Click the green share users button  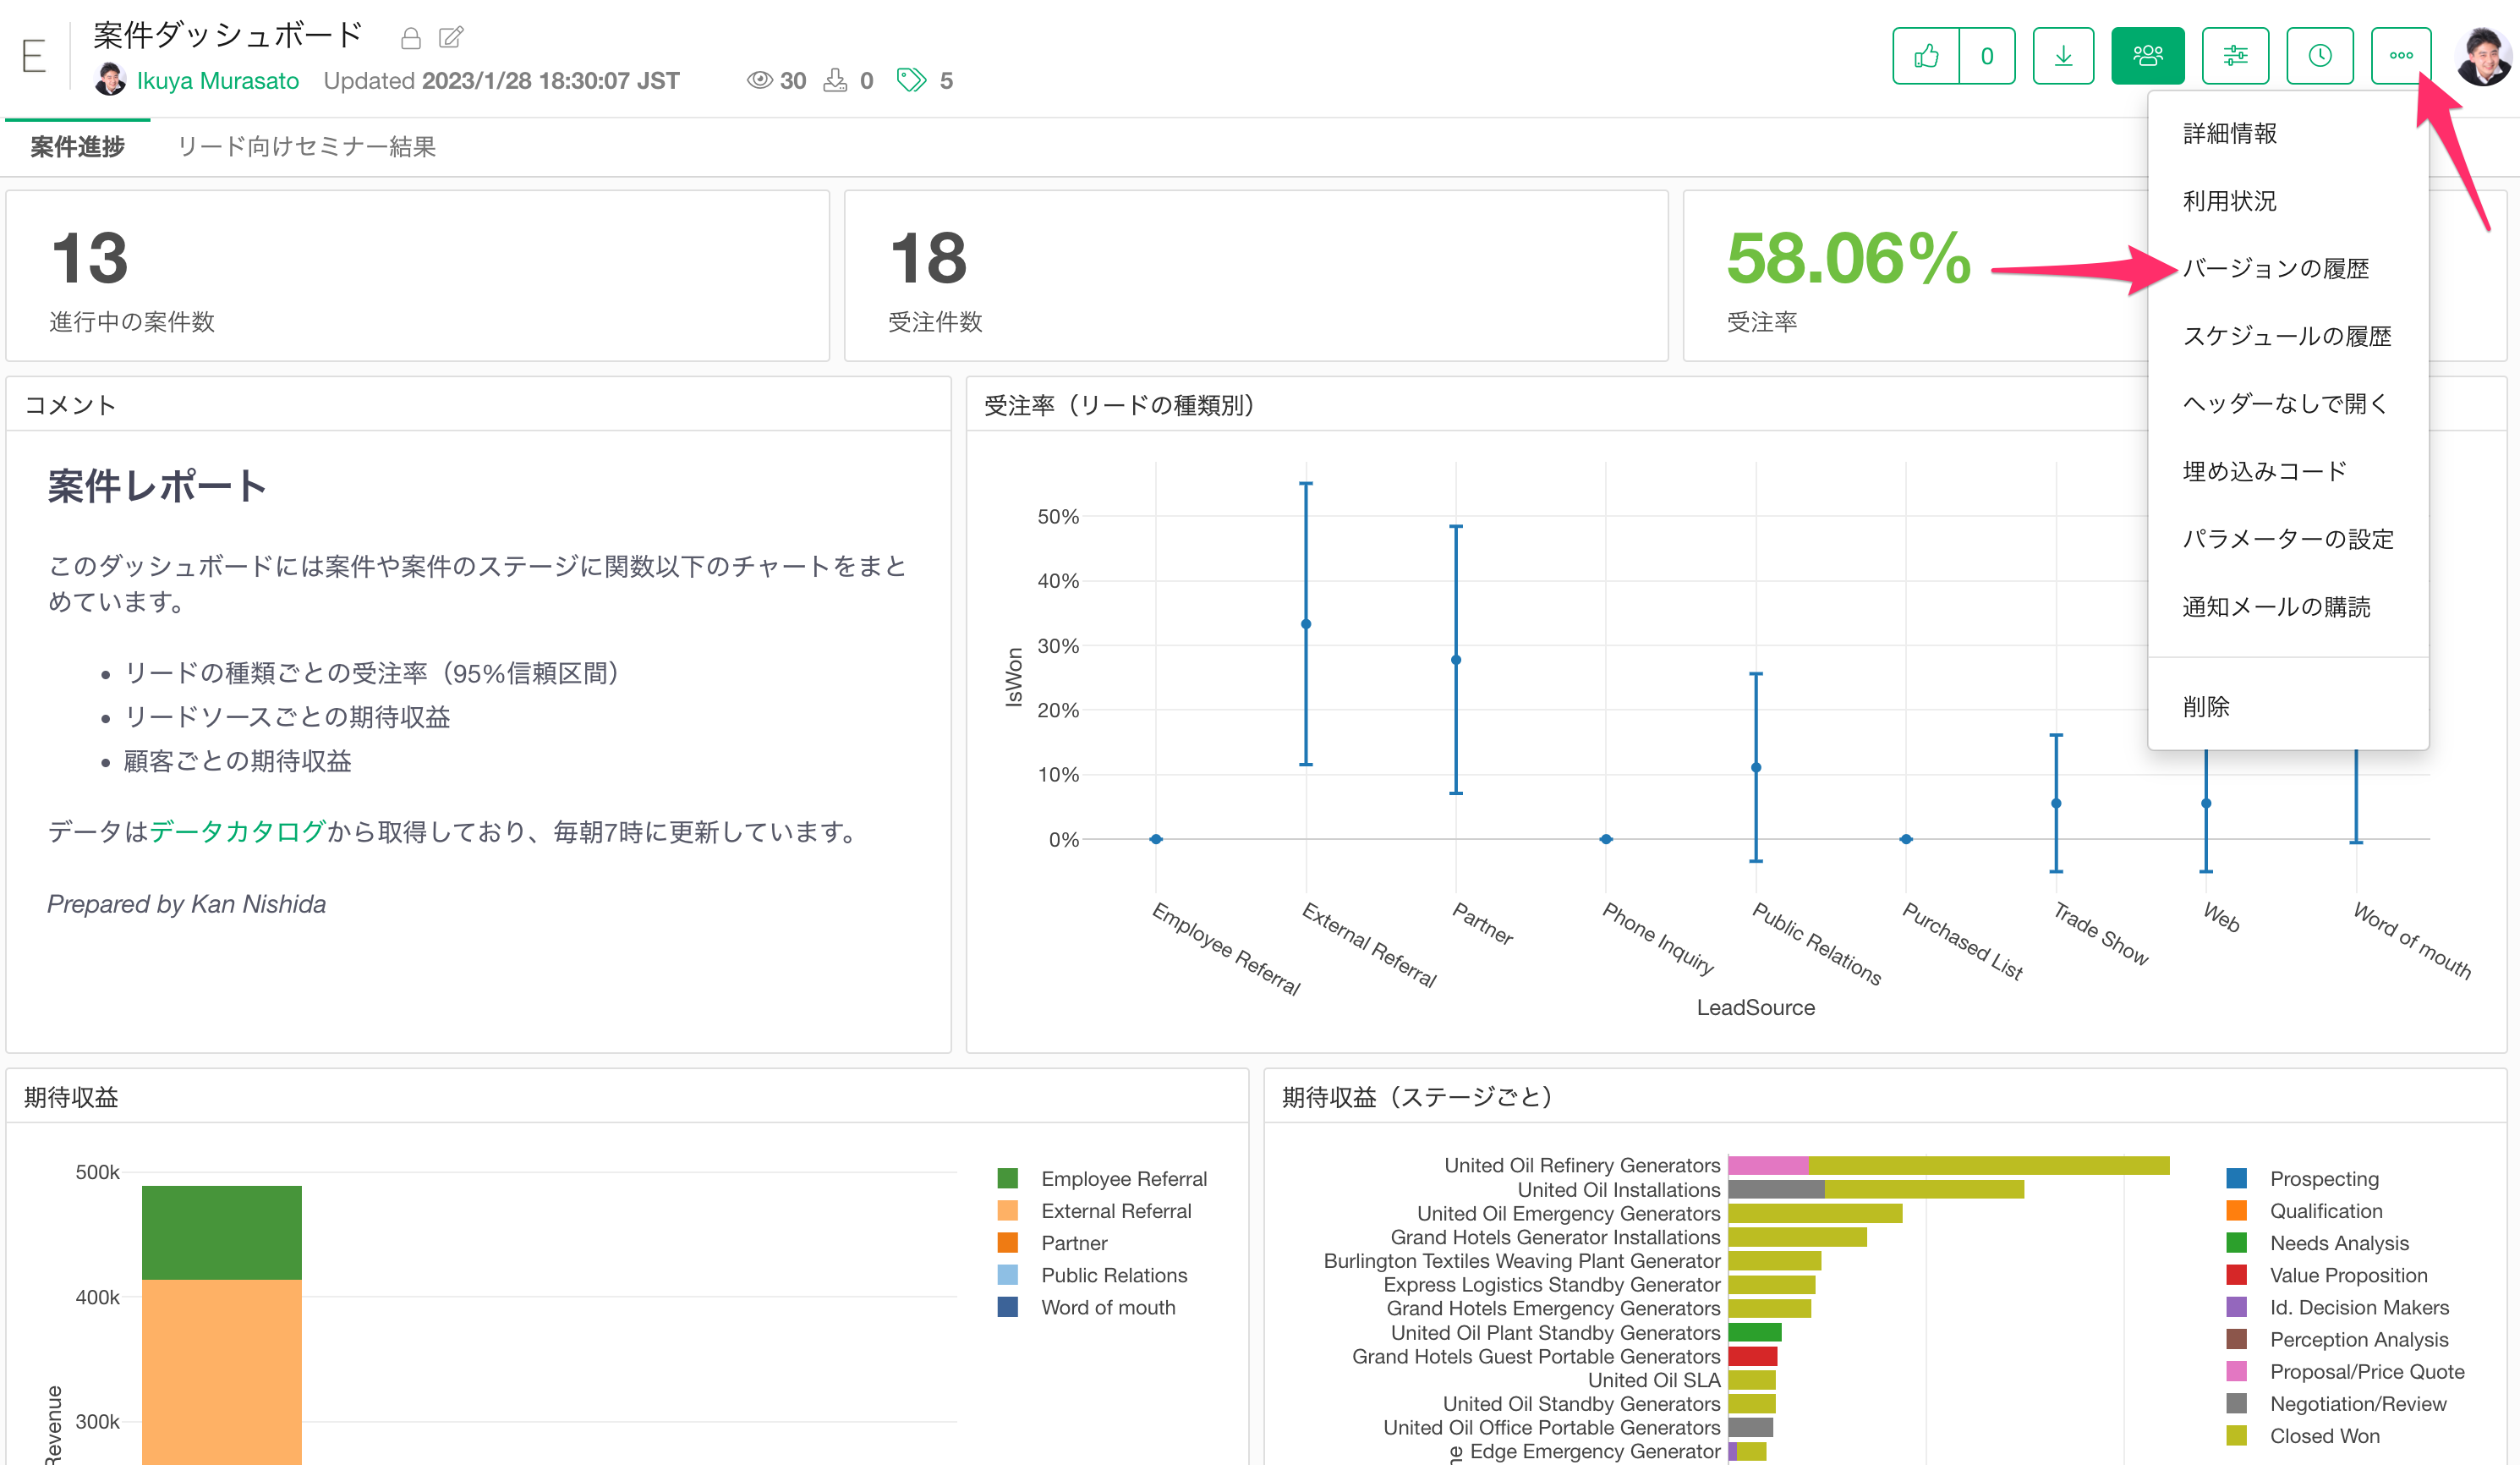tap(2147, 56)
